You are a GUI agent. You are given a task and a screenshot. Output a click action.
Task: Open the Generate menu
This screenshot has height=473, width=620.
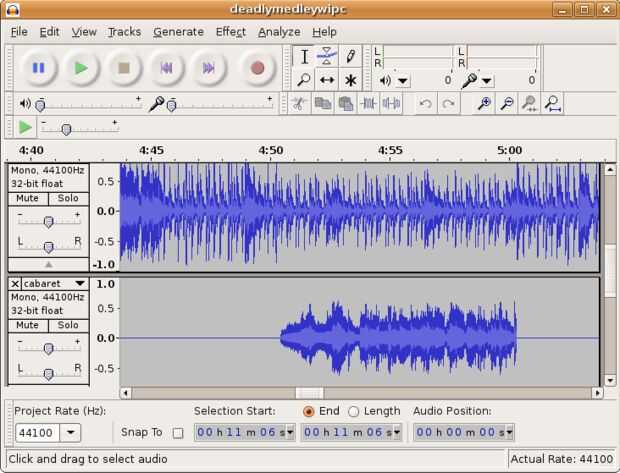coord(178,32)
